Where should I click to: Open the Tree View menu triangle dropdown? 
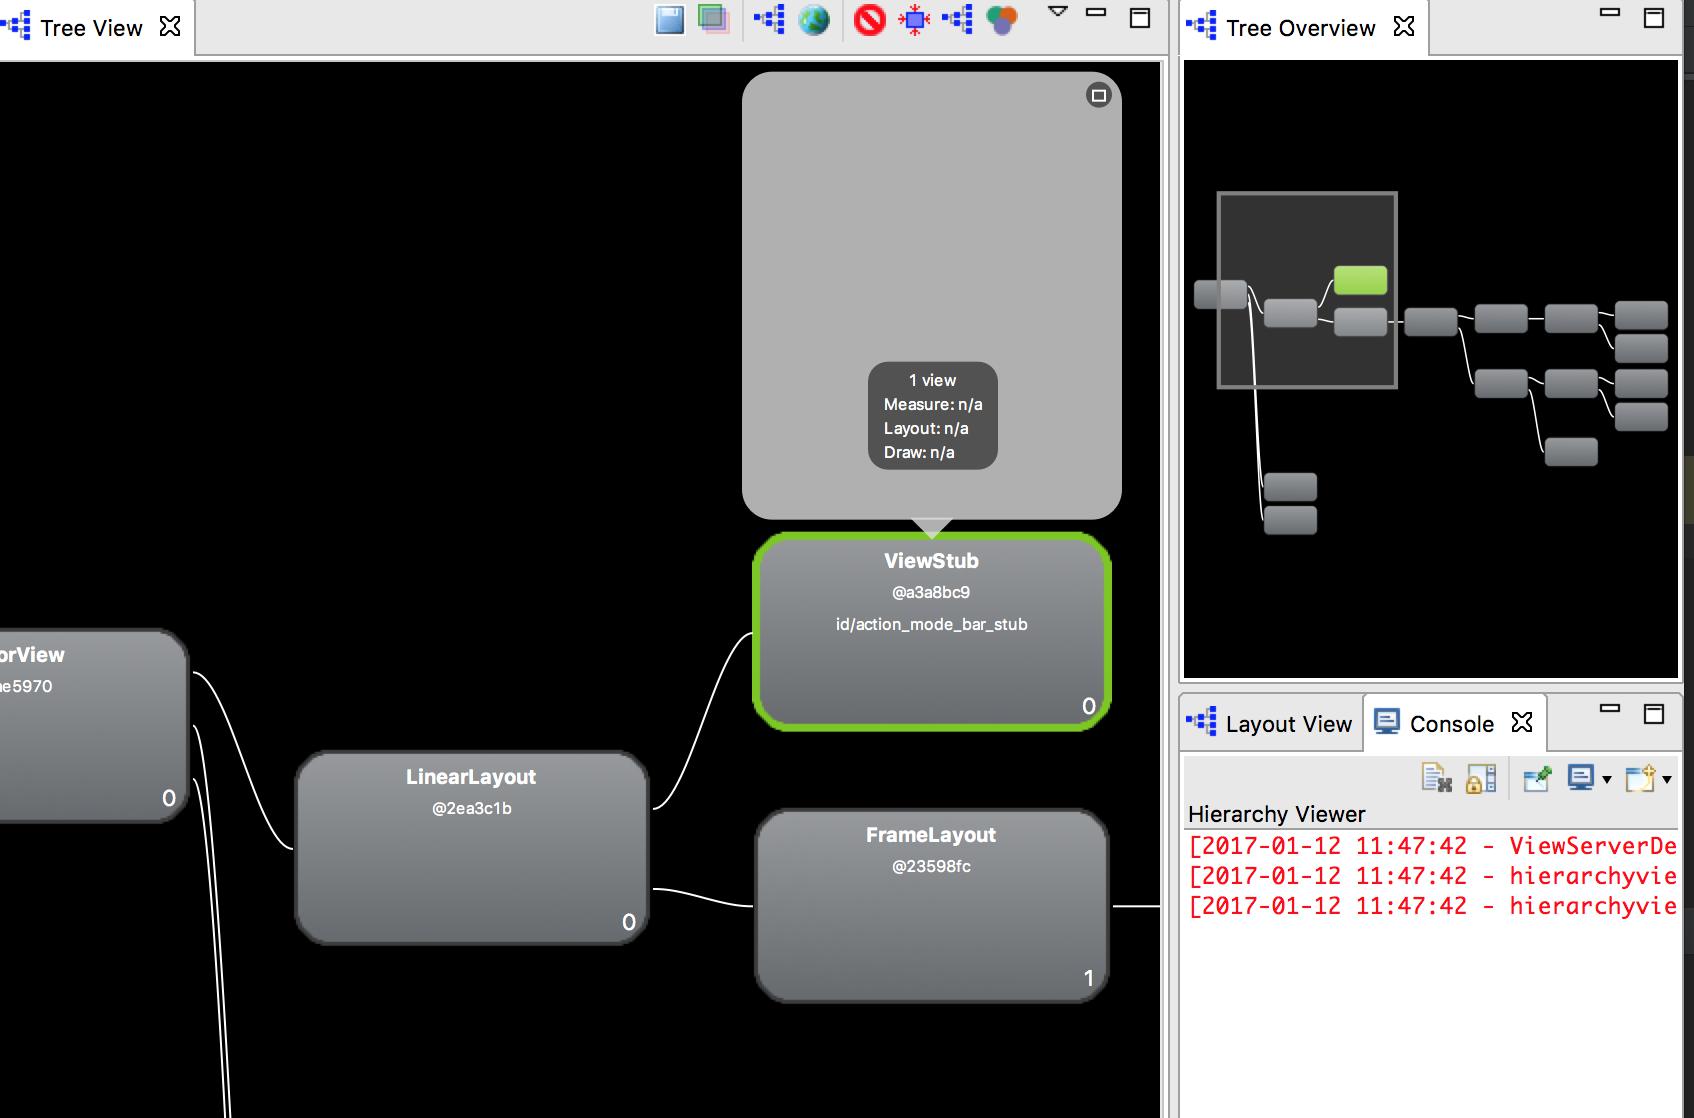(x=1057, y=12)
